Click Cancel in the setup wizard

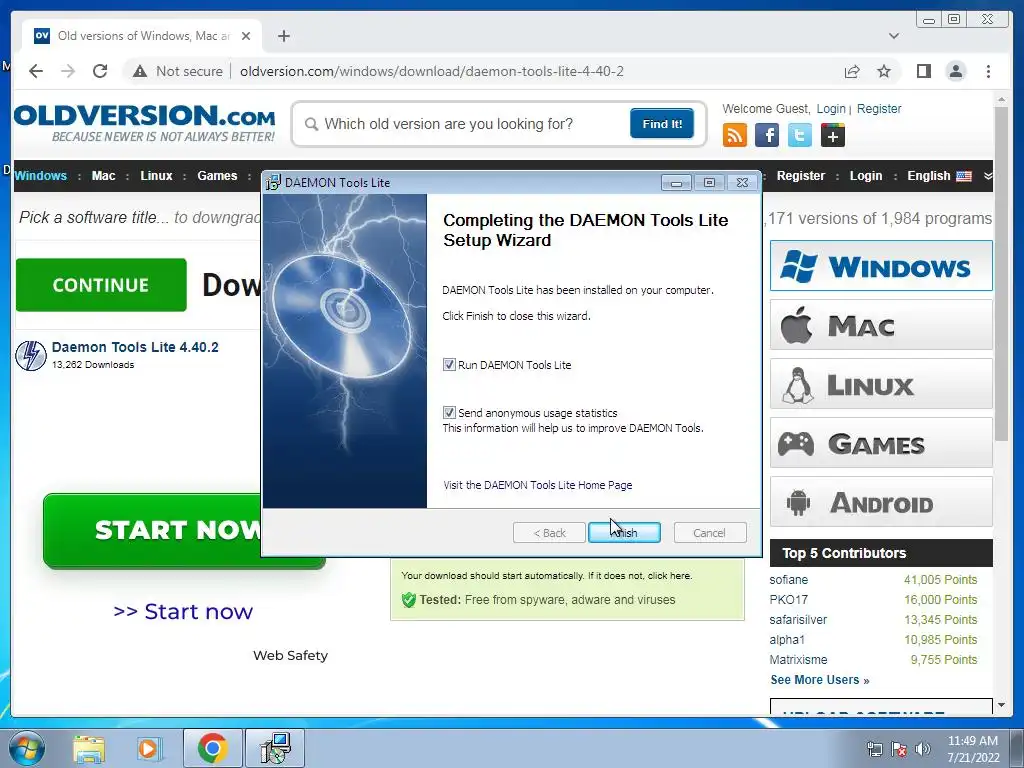point(710,533)
